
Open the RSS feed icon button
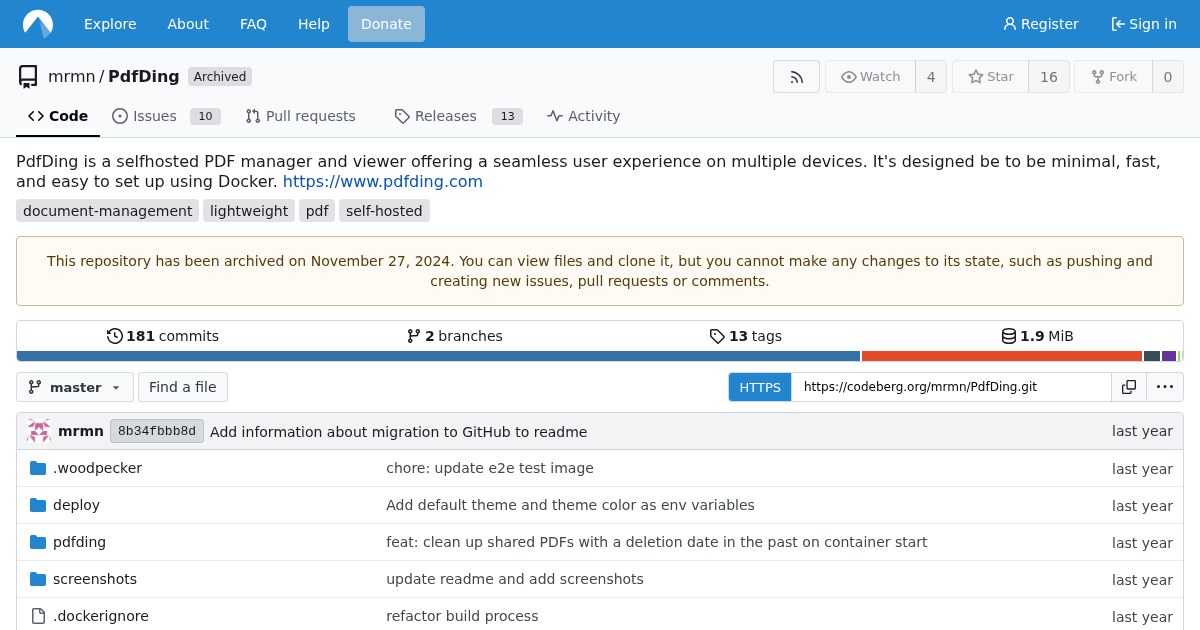[x=796, y=77]
